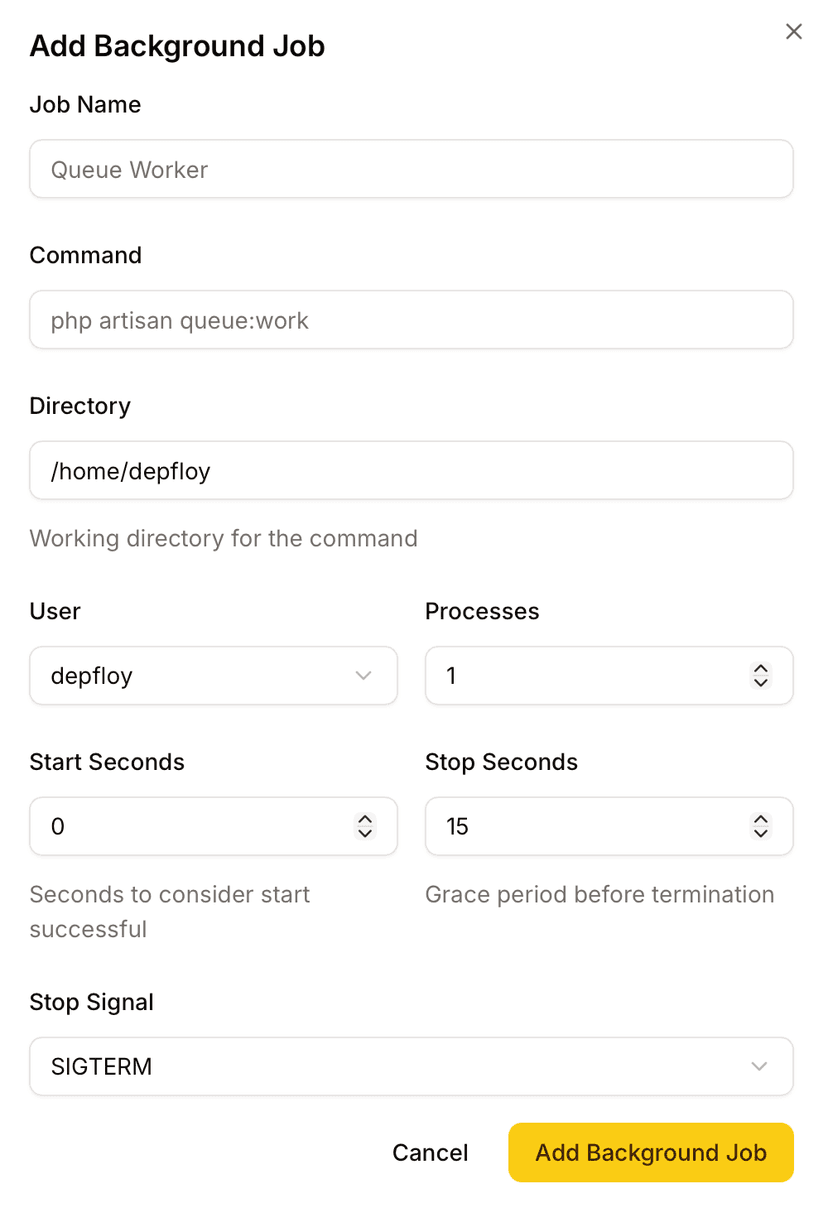Image resolution: width=828 pixels, height=1217 pixels.
Task: Click the Processes value field
Action: pos(580,676)
